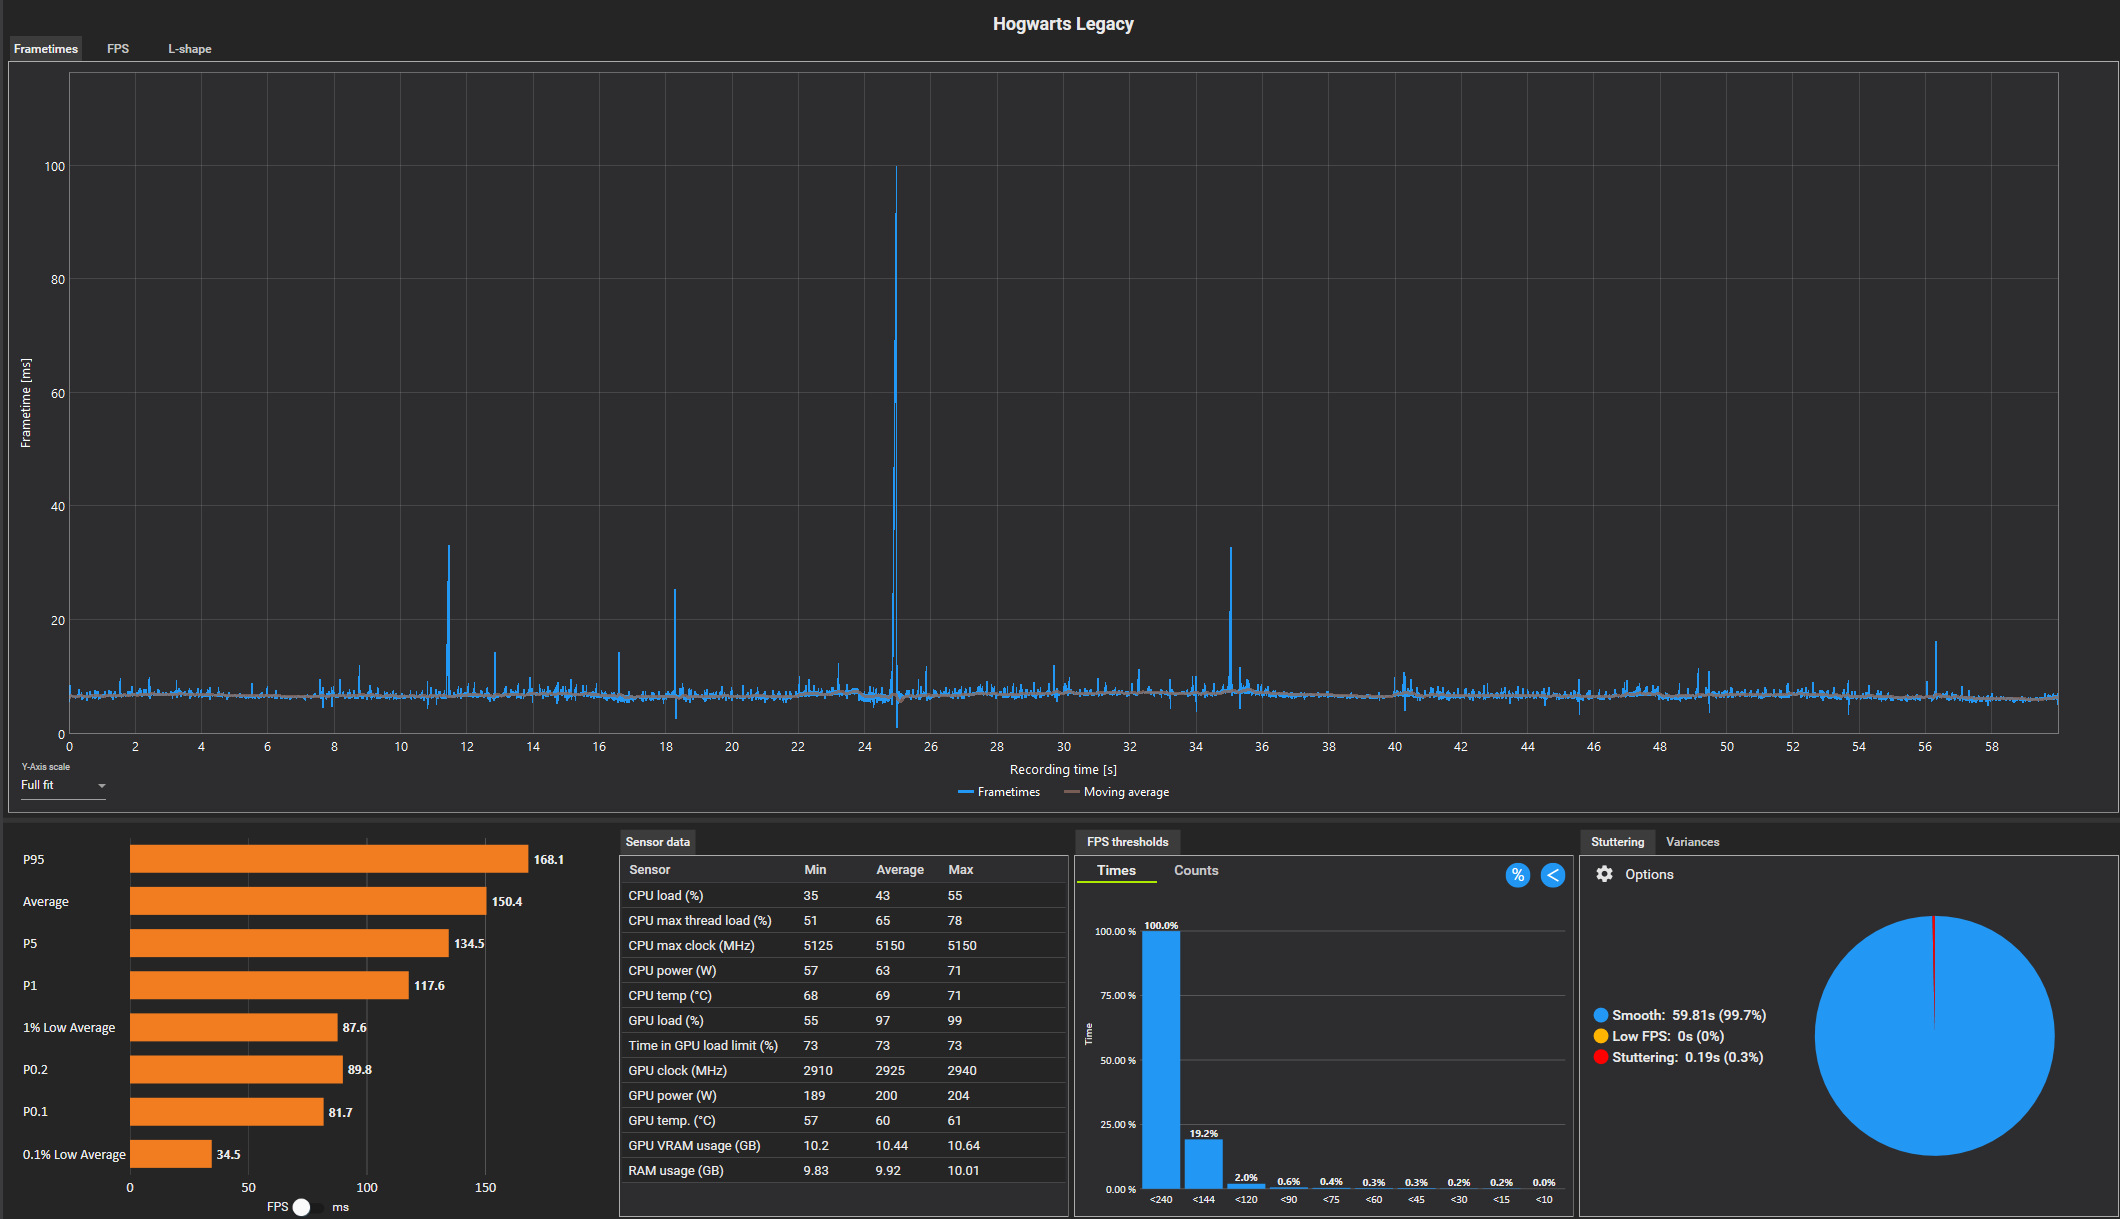The height and width of the screenshot is (1219, 2120).
Task: Click the percent toggle icon in FPS thresholds
Action: [x=1517, y=875]
